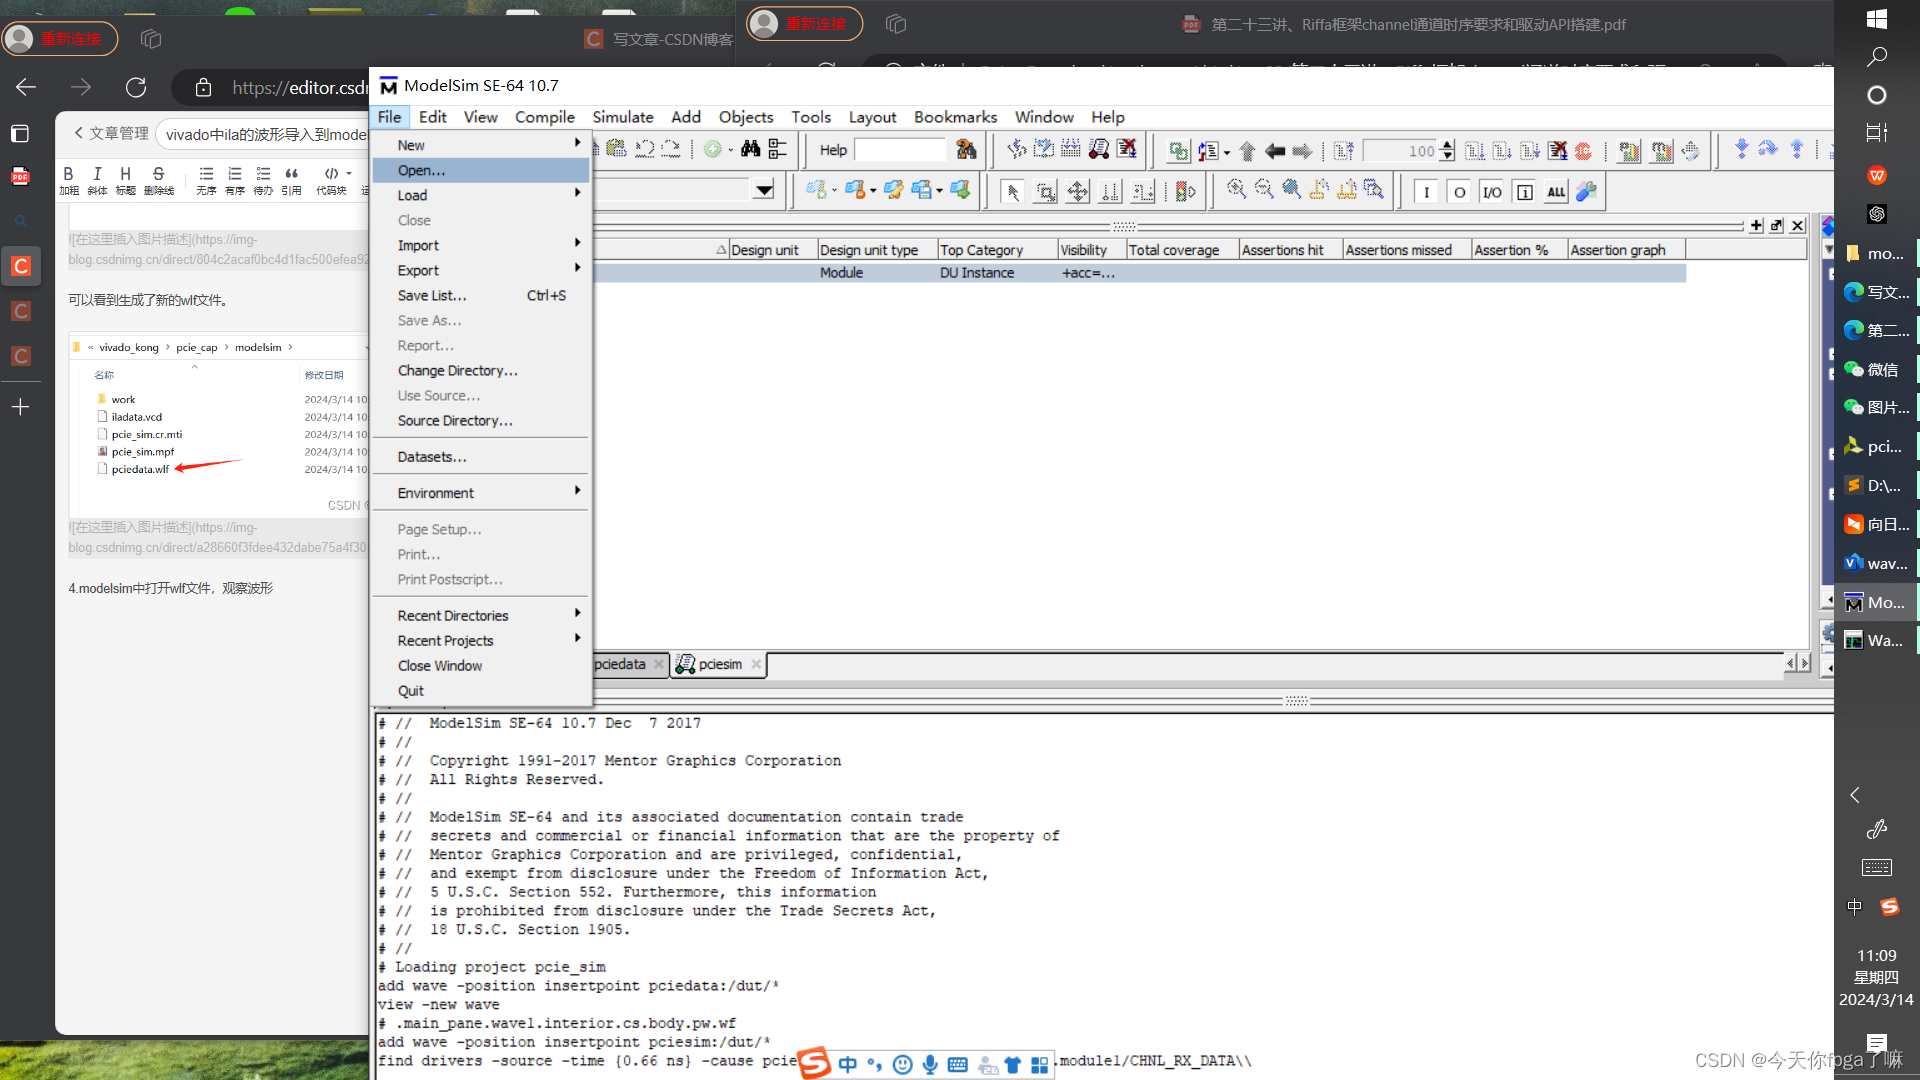Select File > Open menu item
Image resolution: width=1920 pixels, height=1080 pixels.
point(421,170)
